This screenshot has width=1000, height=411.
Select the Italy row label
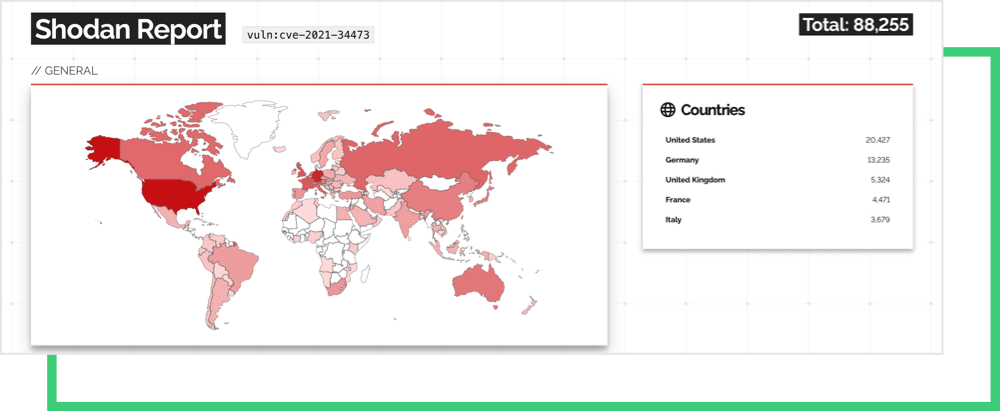[x=673, y=220]
